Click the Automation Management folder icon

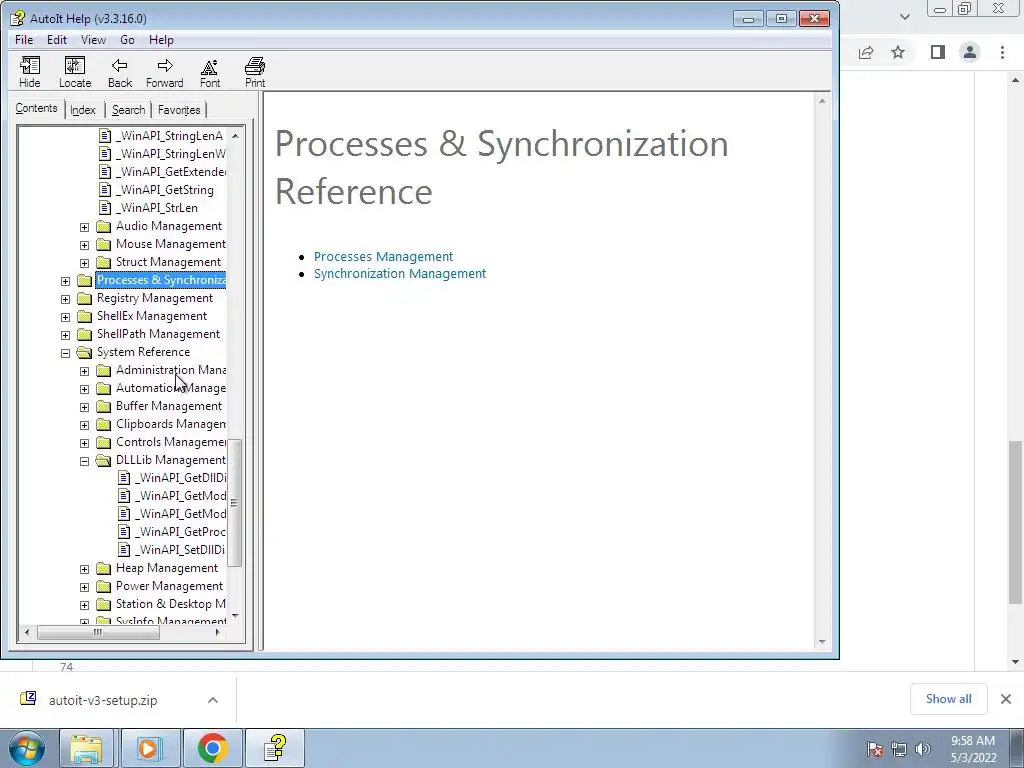103,389
